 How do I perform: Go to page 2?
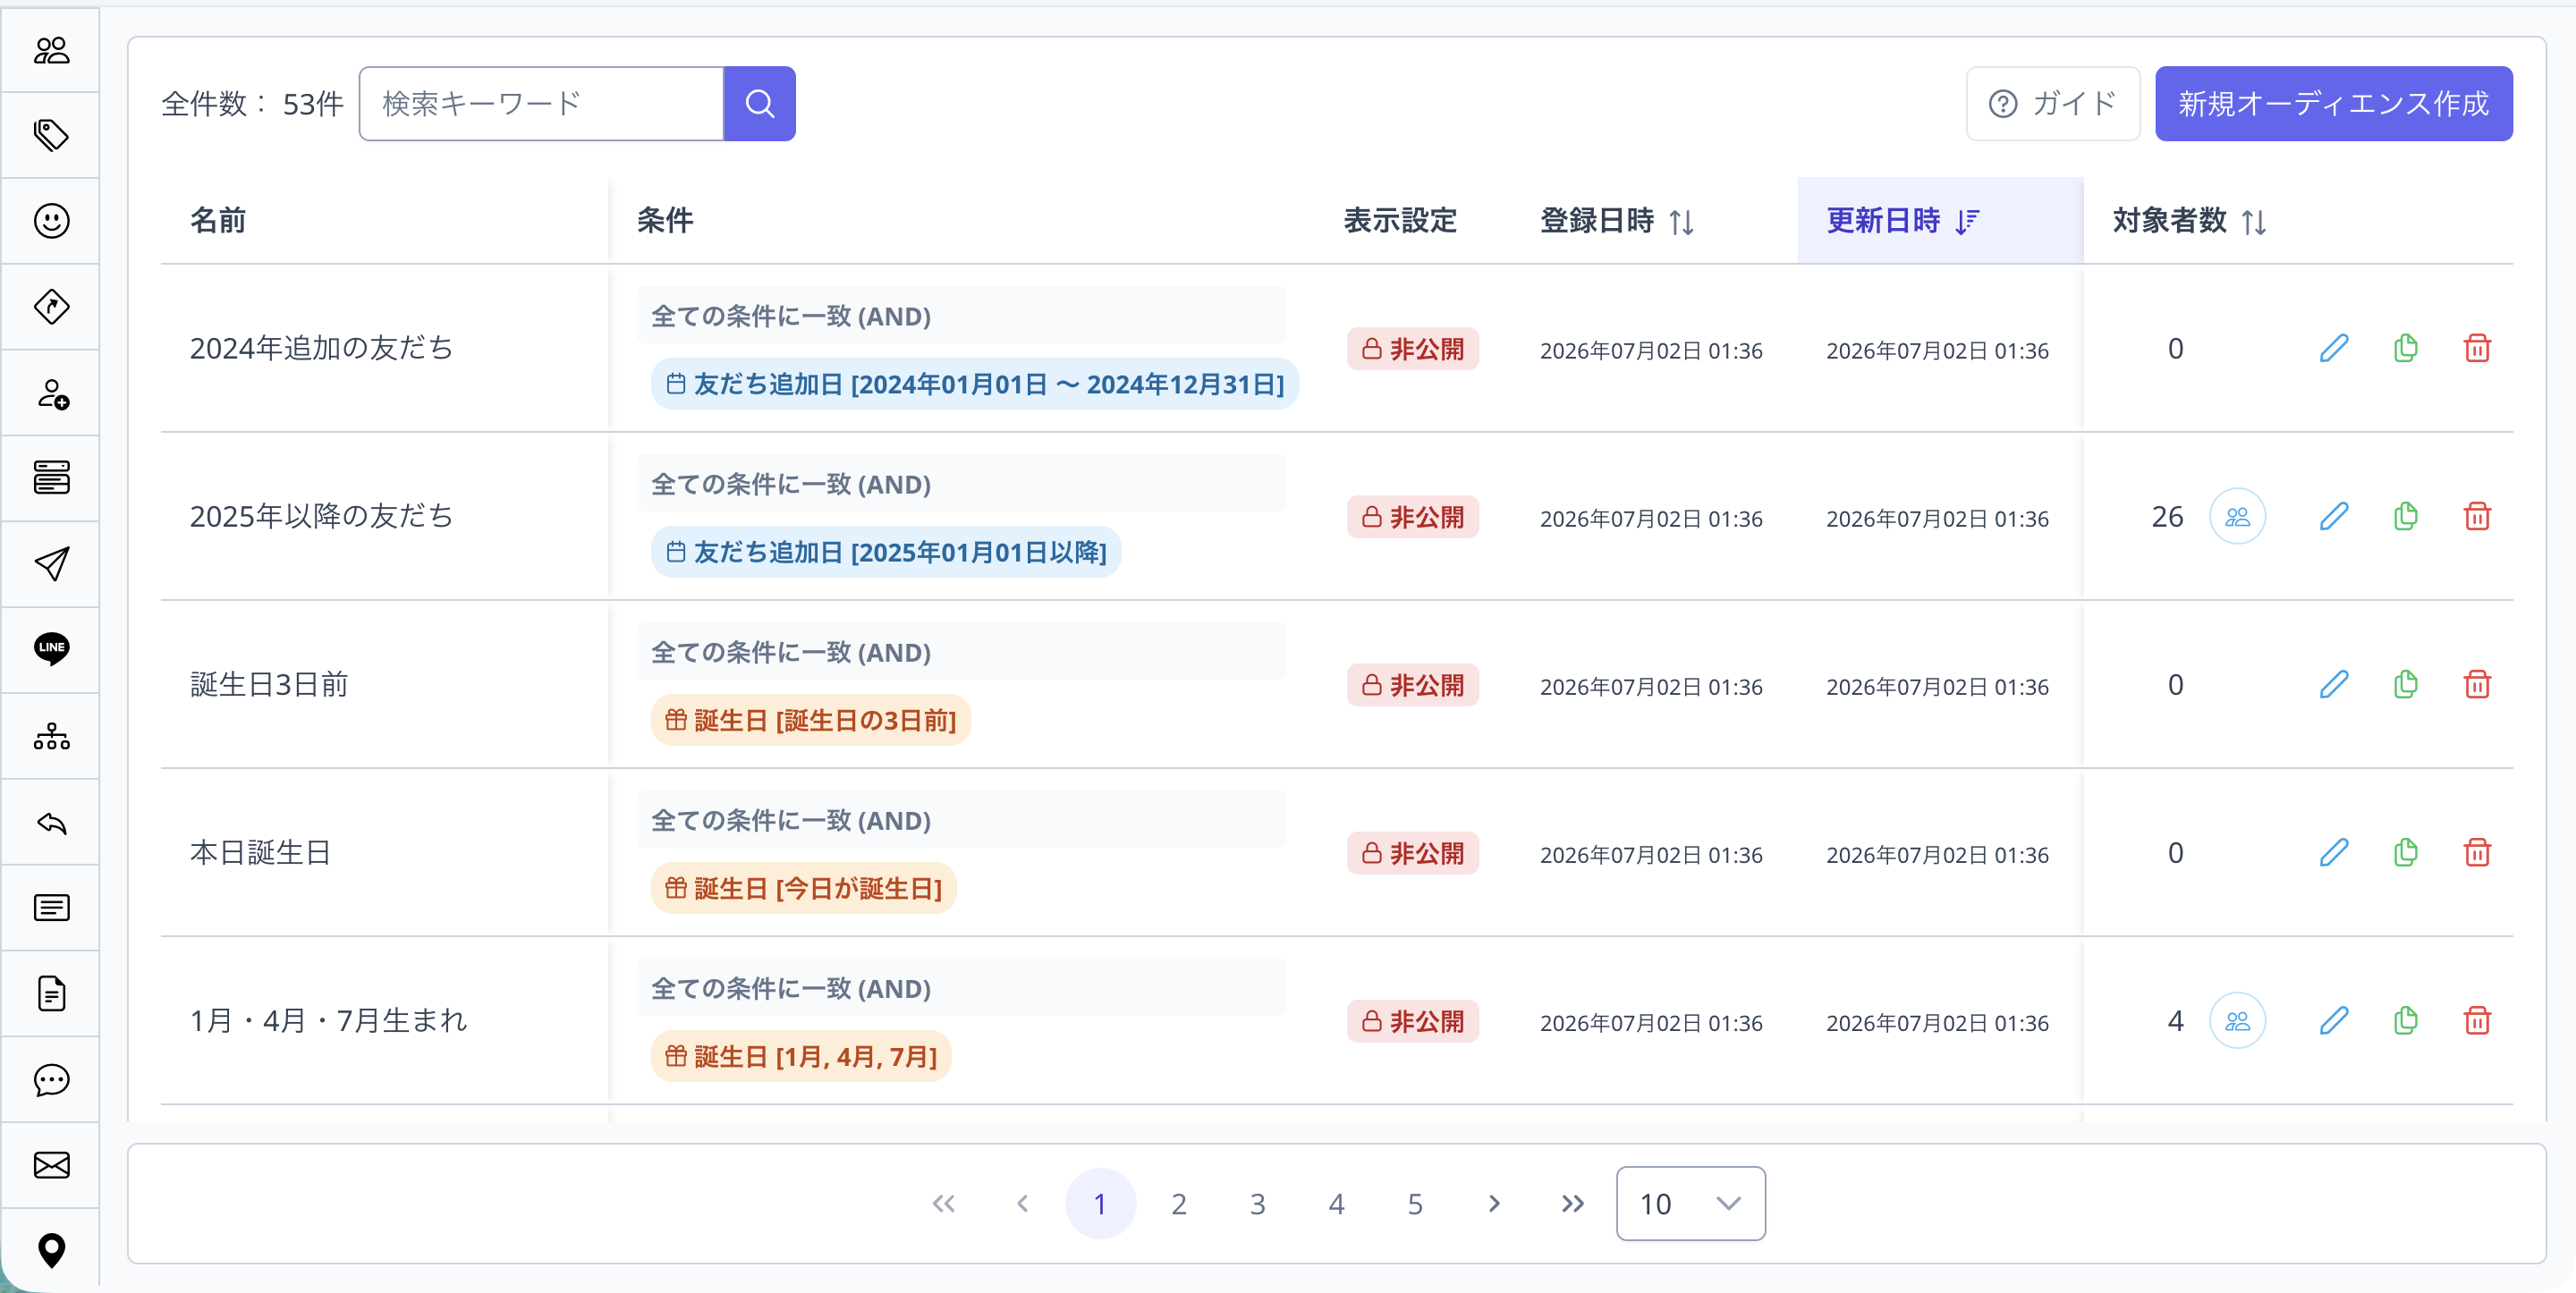point(1179,1204)
